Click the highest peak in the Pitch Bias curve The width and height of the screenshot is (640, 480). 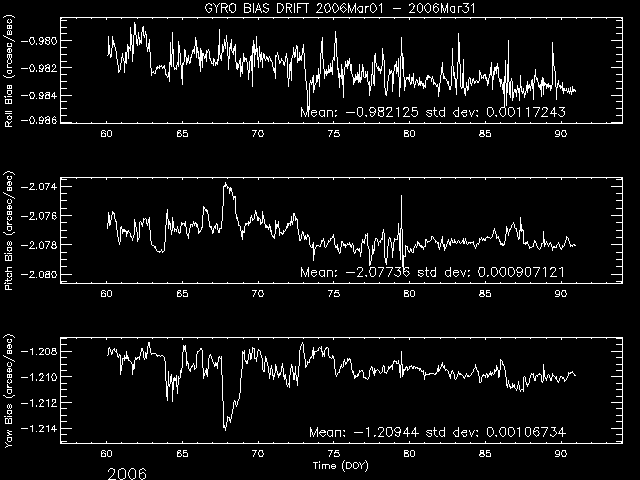(x=227, y=184)
